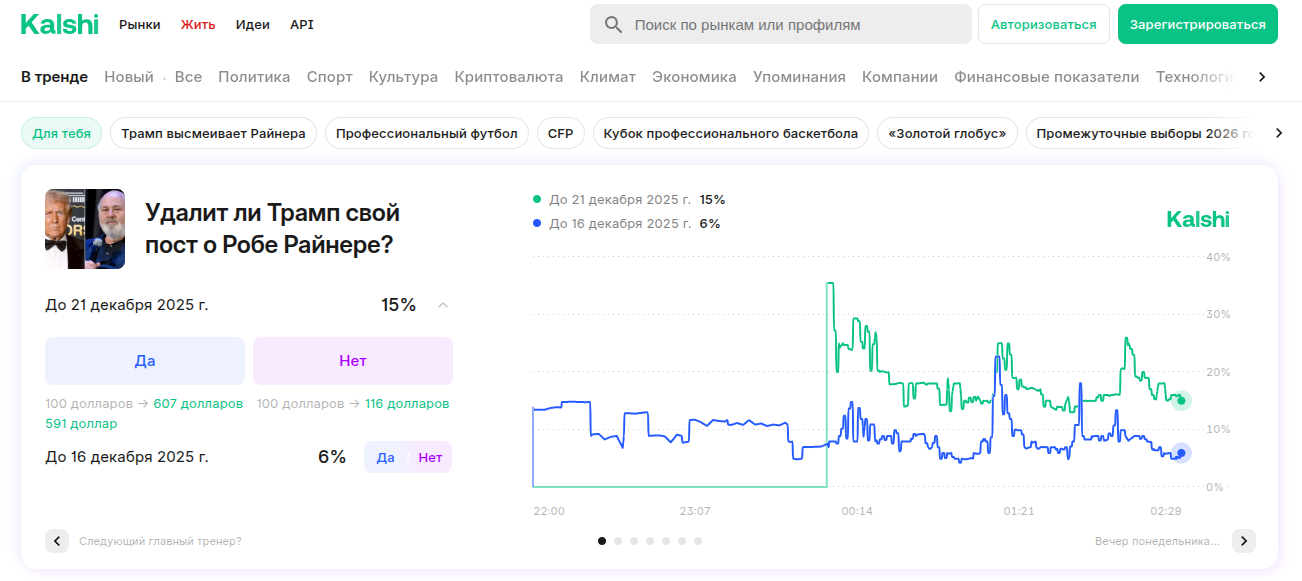Viewport: 1302px width, 581px height.
Task: Open the "Политика" category tab
Action: point(254,77)
